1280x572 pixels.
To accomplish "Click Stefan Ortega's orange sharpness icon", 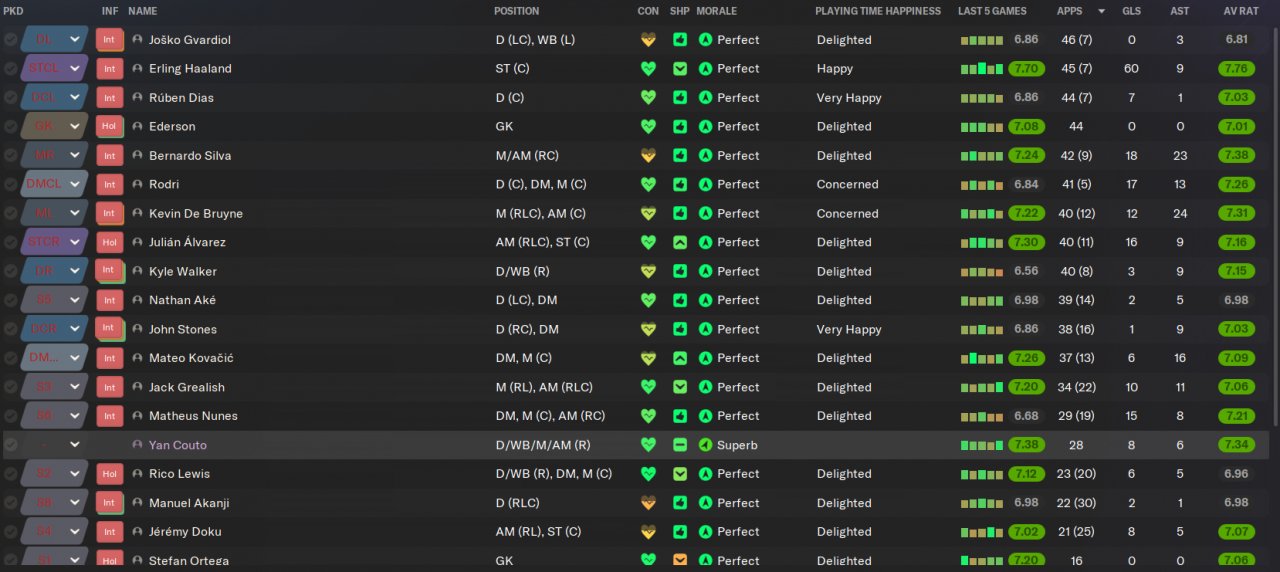I will point(680,560).
